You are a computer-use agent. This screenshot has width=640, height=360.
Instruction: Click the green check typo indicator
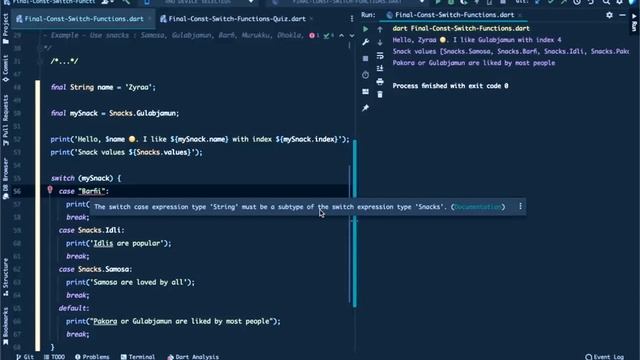pos(328,36)
